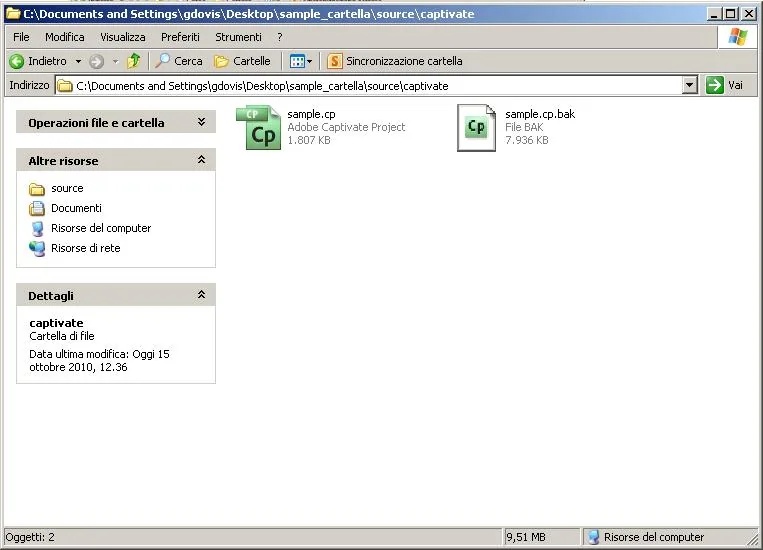This screenshot has height=550, width=763.
Task: Click the status bar computer icon
Action: pos(593,537)
